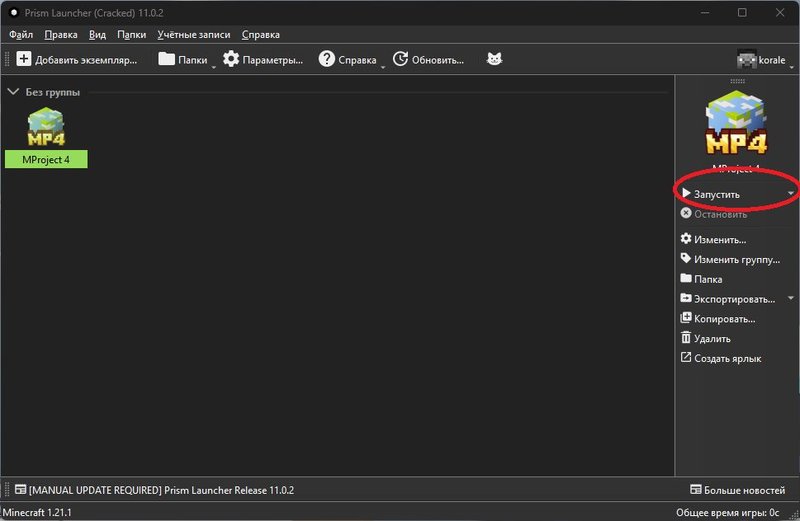This screenshot has width=800, height=521.
Task: Collapse the Без группы group
Action: (x=13, y=91)
